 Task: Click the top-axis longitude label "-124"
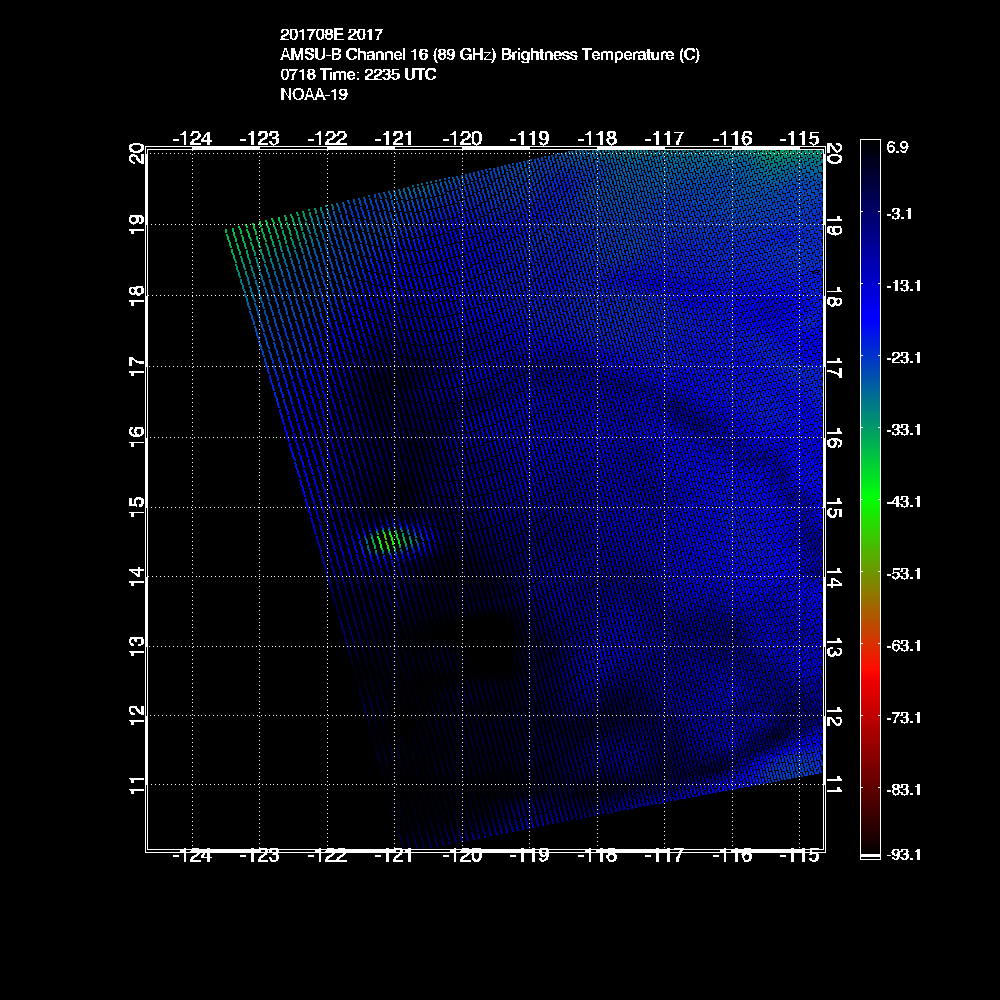192,138
